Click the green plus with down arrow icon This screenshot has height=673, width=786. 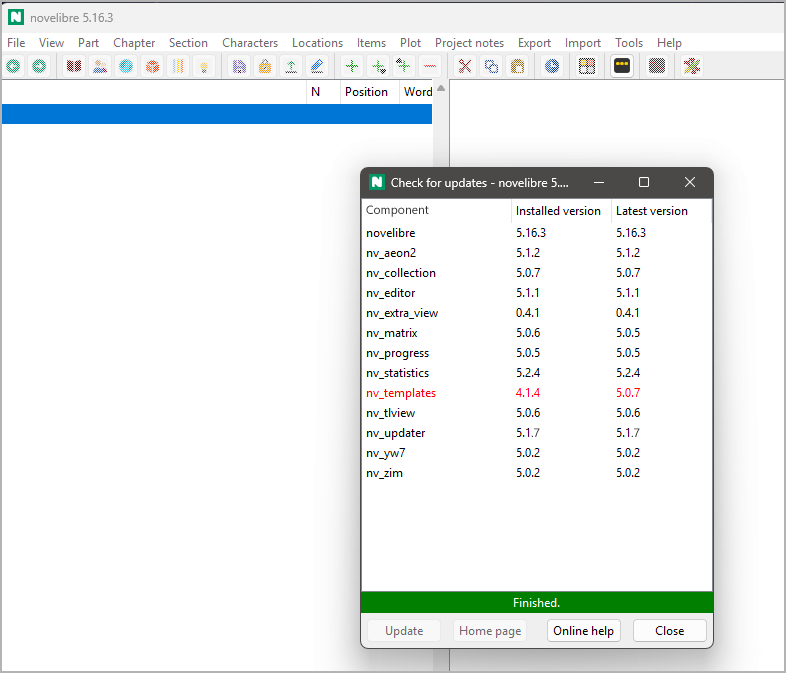point(378,66)
